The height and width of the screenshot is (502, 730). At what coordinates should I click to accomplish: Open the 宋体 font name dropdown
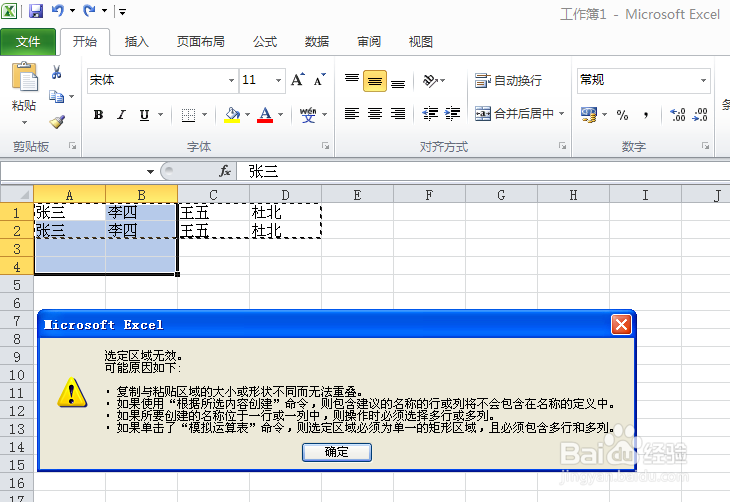coord(231,80)
